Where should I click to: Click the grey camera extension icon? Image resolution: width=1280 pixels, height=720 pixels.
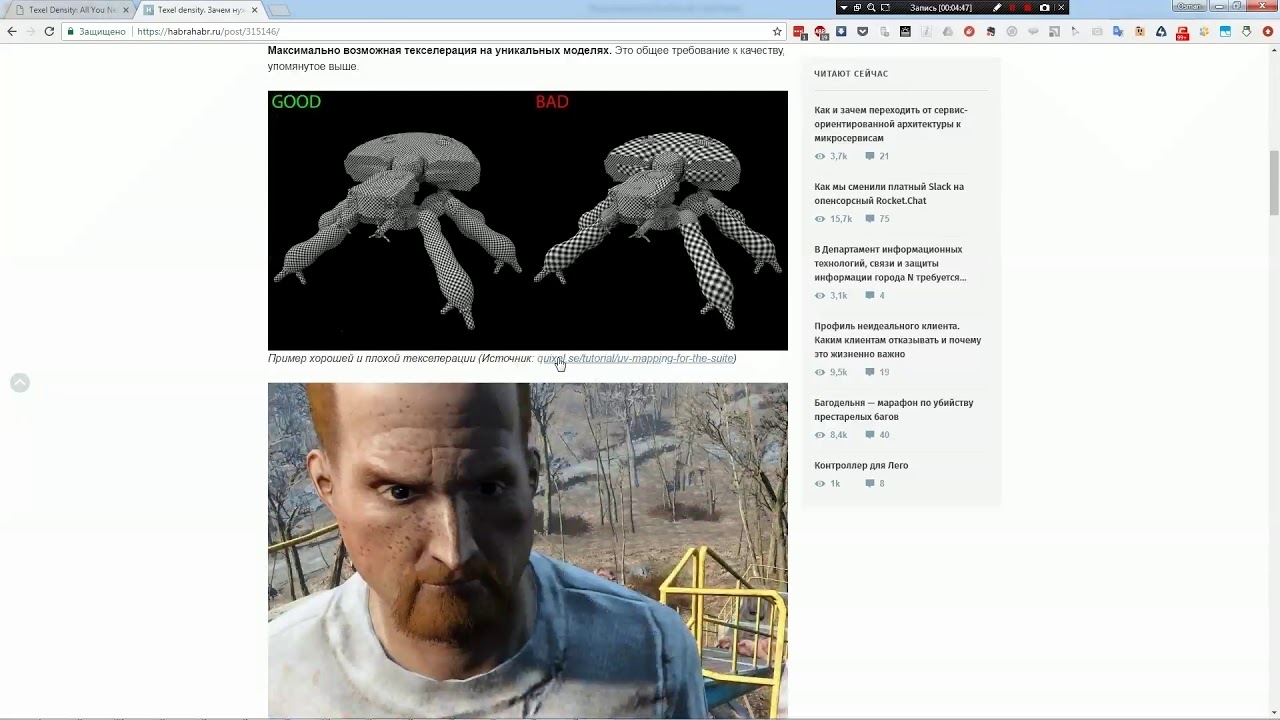tap(1097, 32)
